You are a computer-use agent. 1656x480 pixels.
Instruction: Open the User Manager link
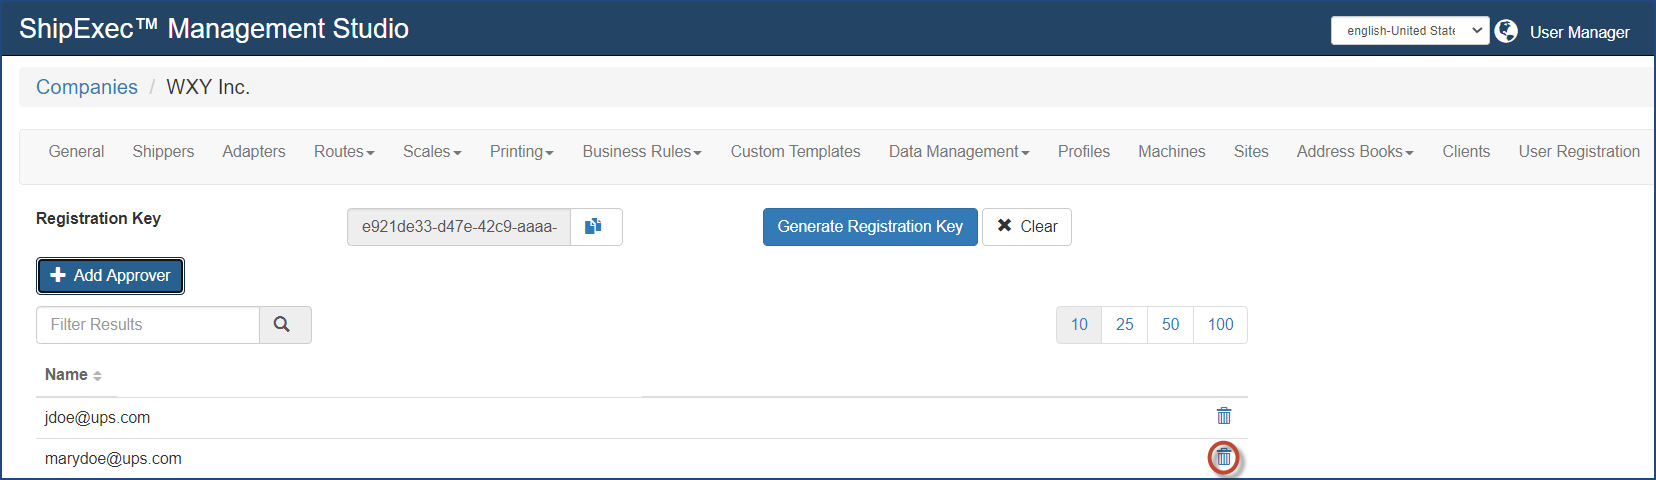click(x=1580, y=32)
